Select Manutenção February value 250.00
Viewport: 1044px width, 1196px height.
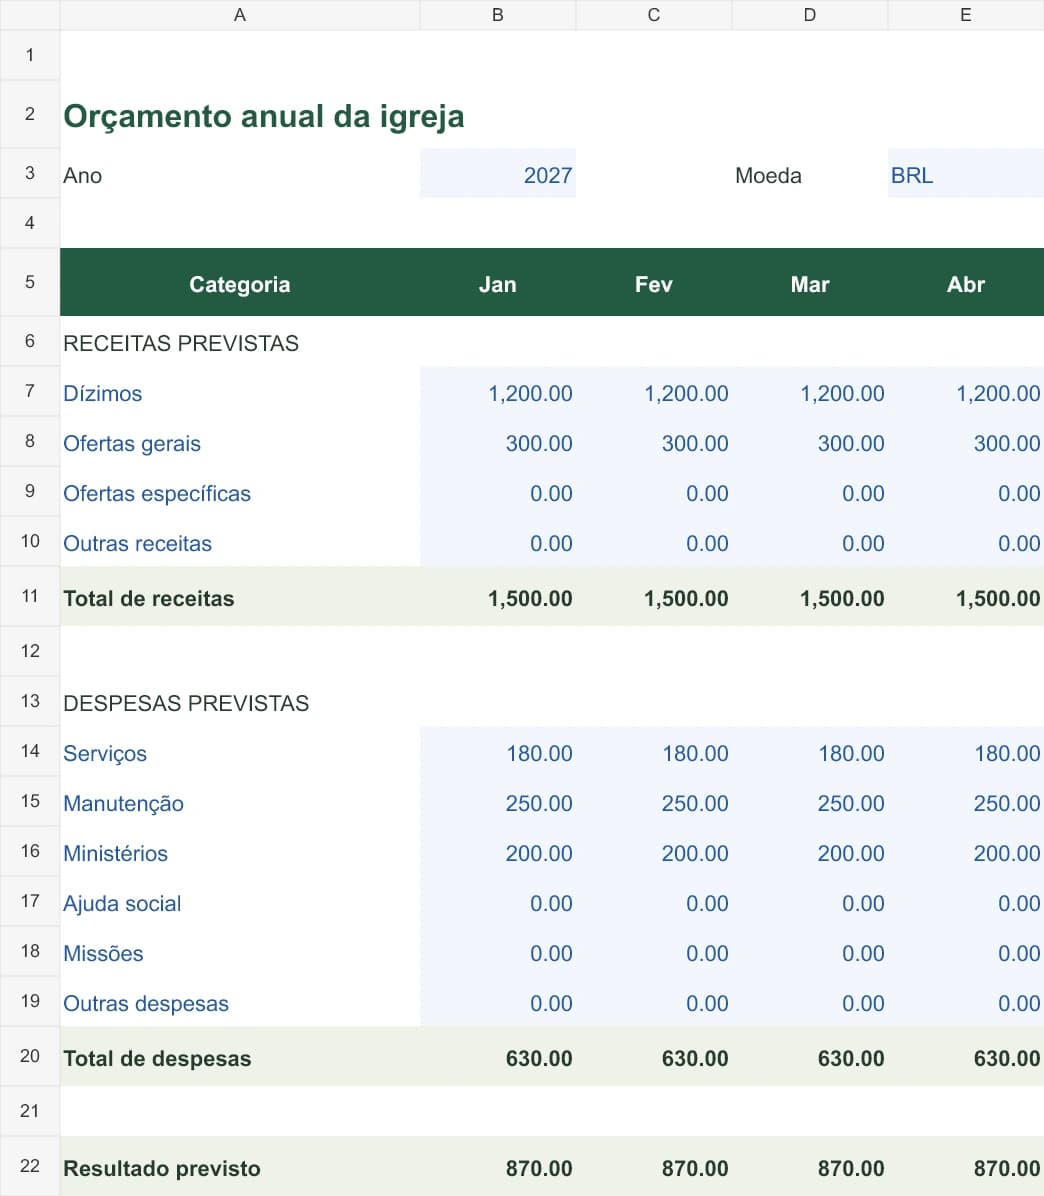654,802
